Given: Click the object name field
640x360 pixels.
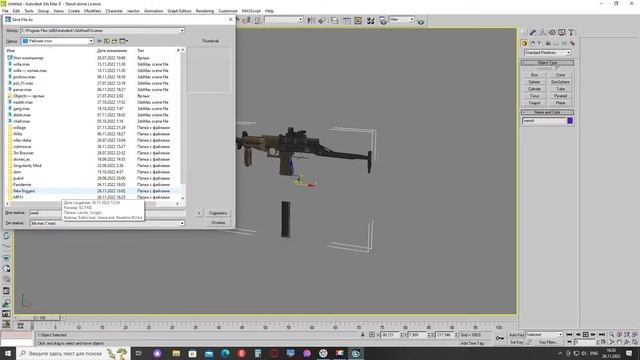Looking at the screenshot, I should pyautogui.click(x=544, y=121).
